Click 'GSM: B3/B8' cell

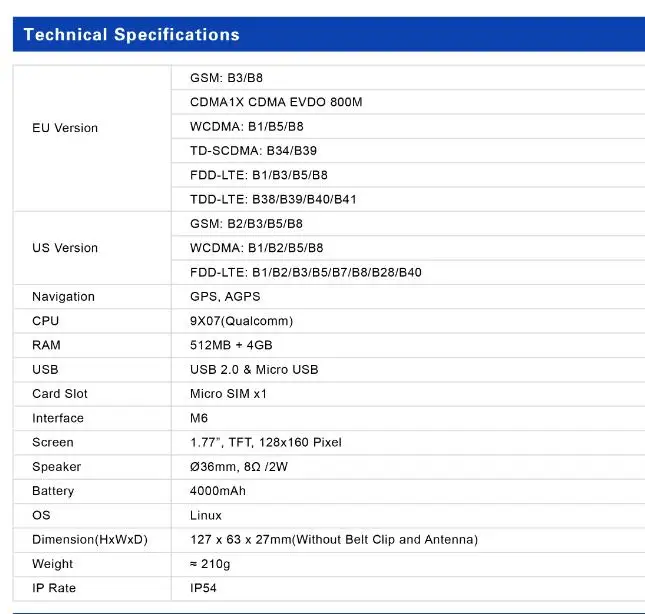point(226,78)
